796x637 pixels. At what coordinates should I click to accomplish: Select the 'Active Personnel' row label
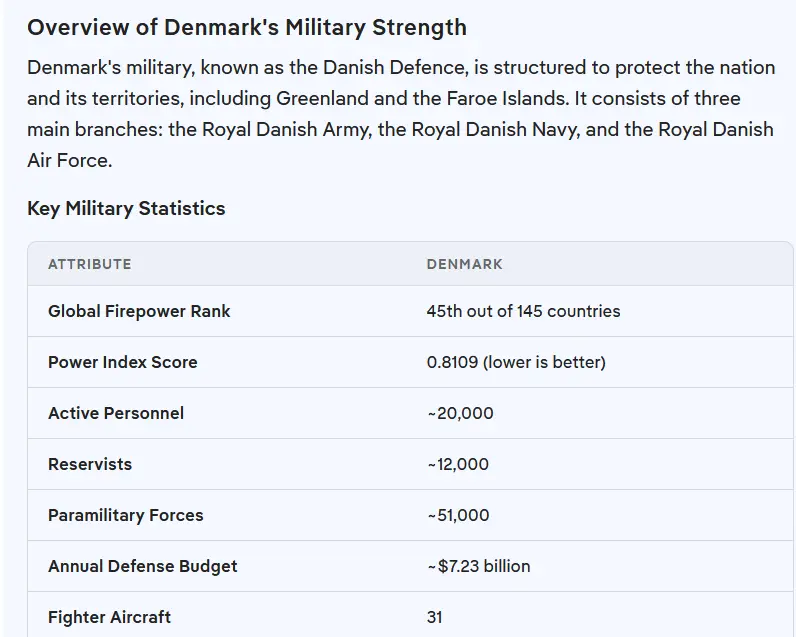point(116,413)
